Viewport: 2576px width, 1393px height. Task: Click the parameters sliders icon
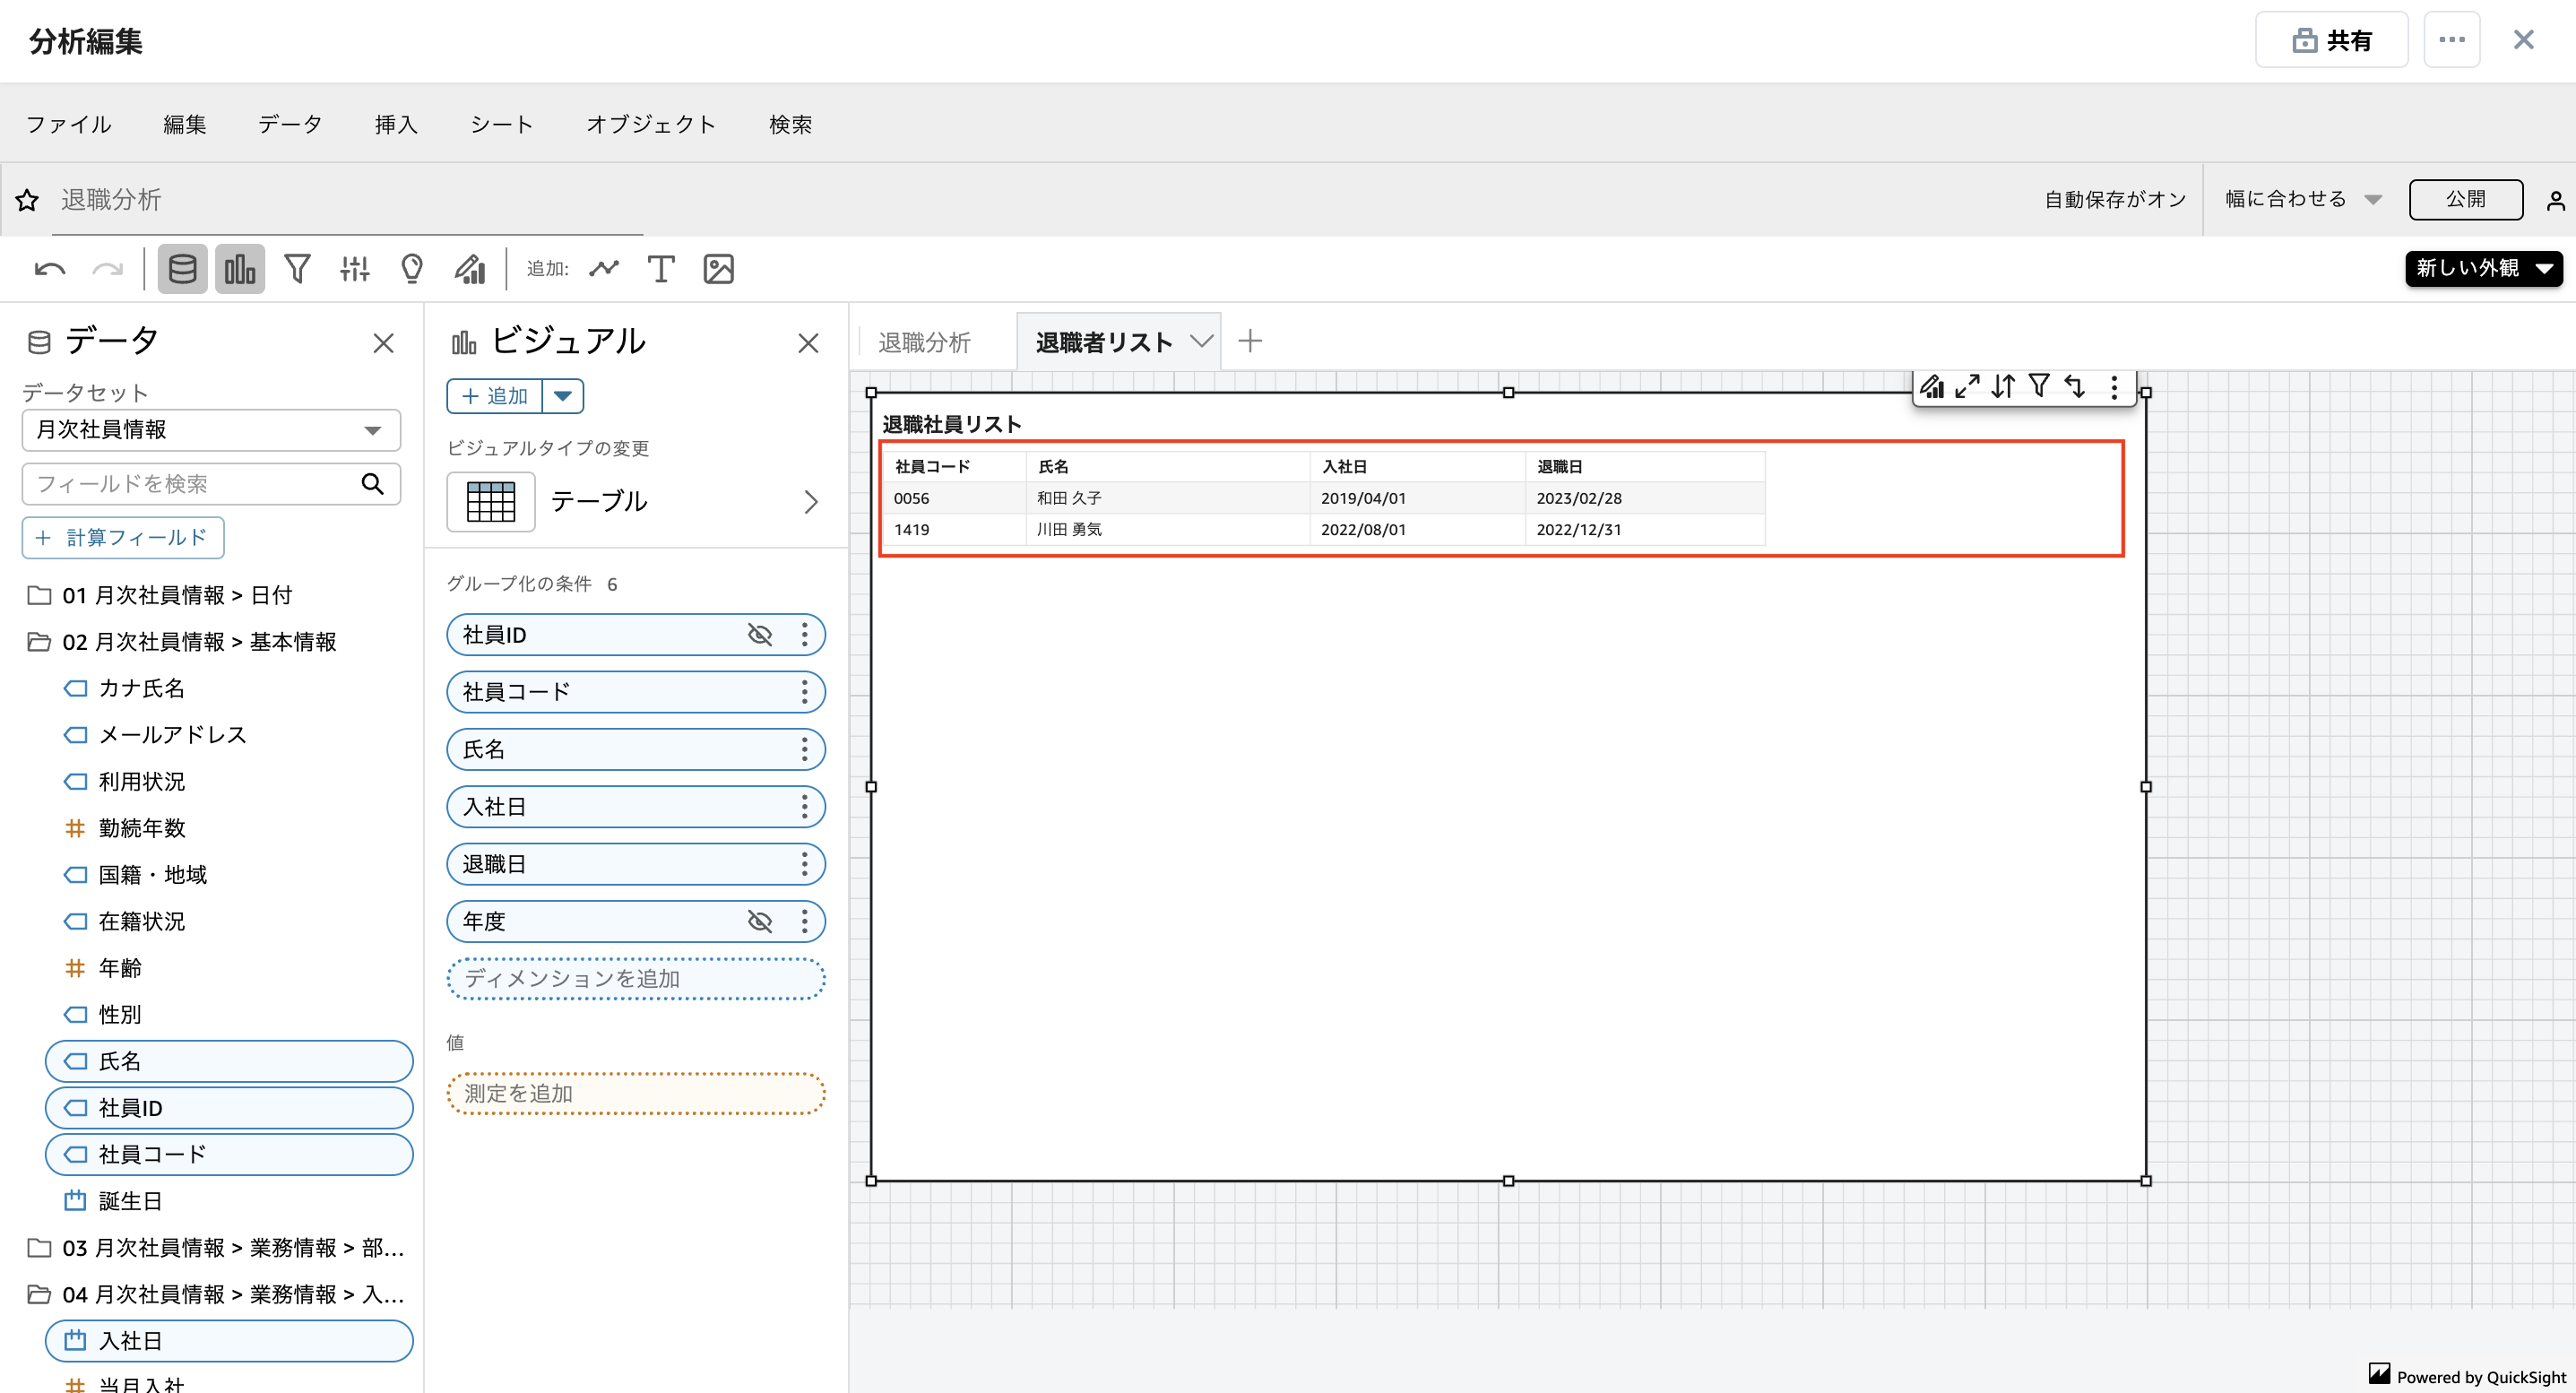(x=354, y=268)
